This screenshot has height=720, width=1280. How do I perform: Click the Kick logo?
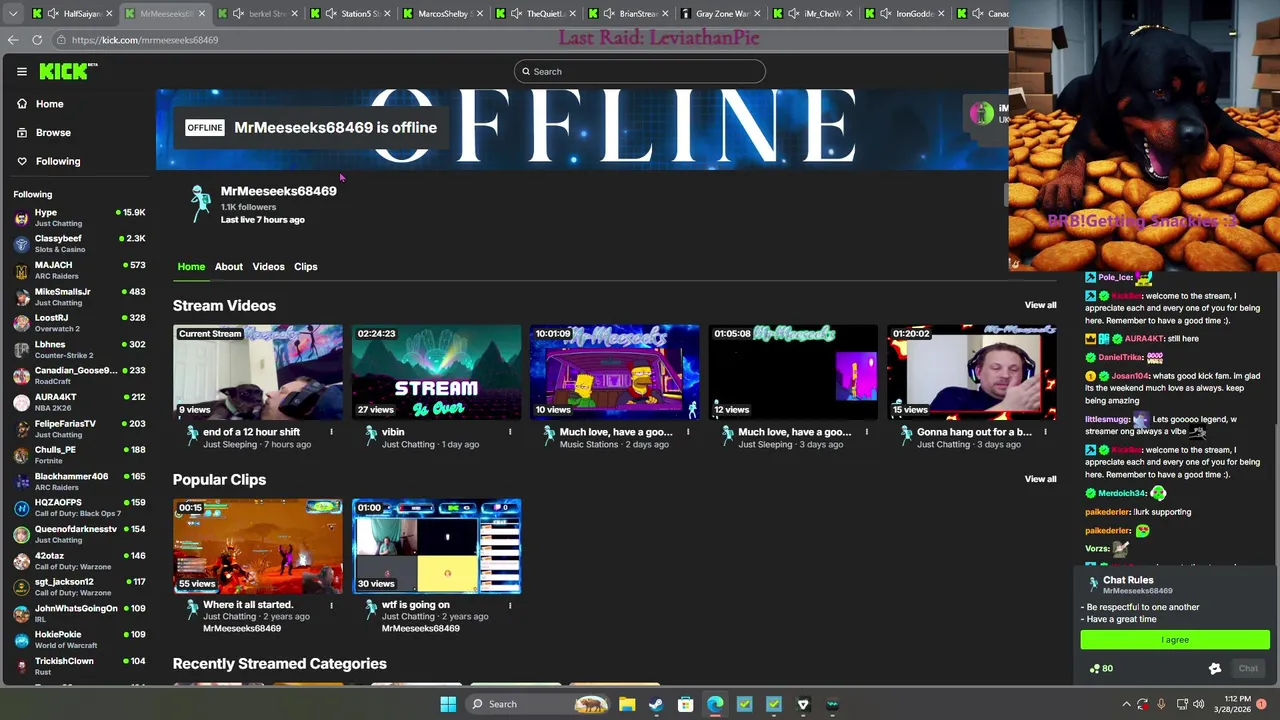[68, 71]
